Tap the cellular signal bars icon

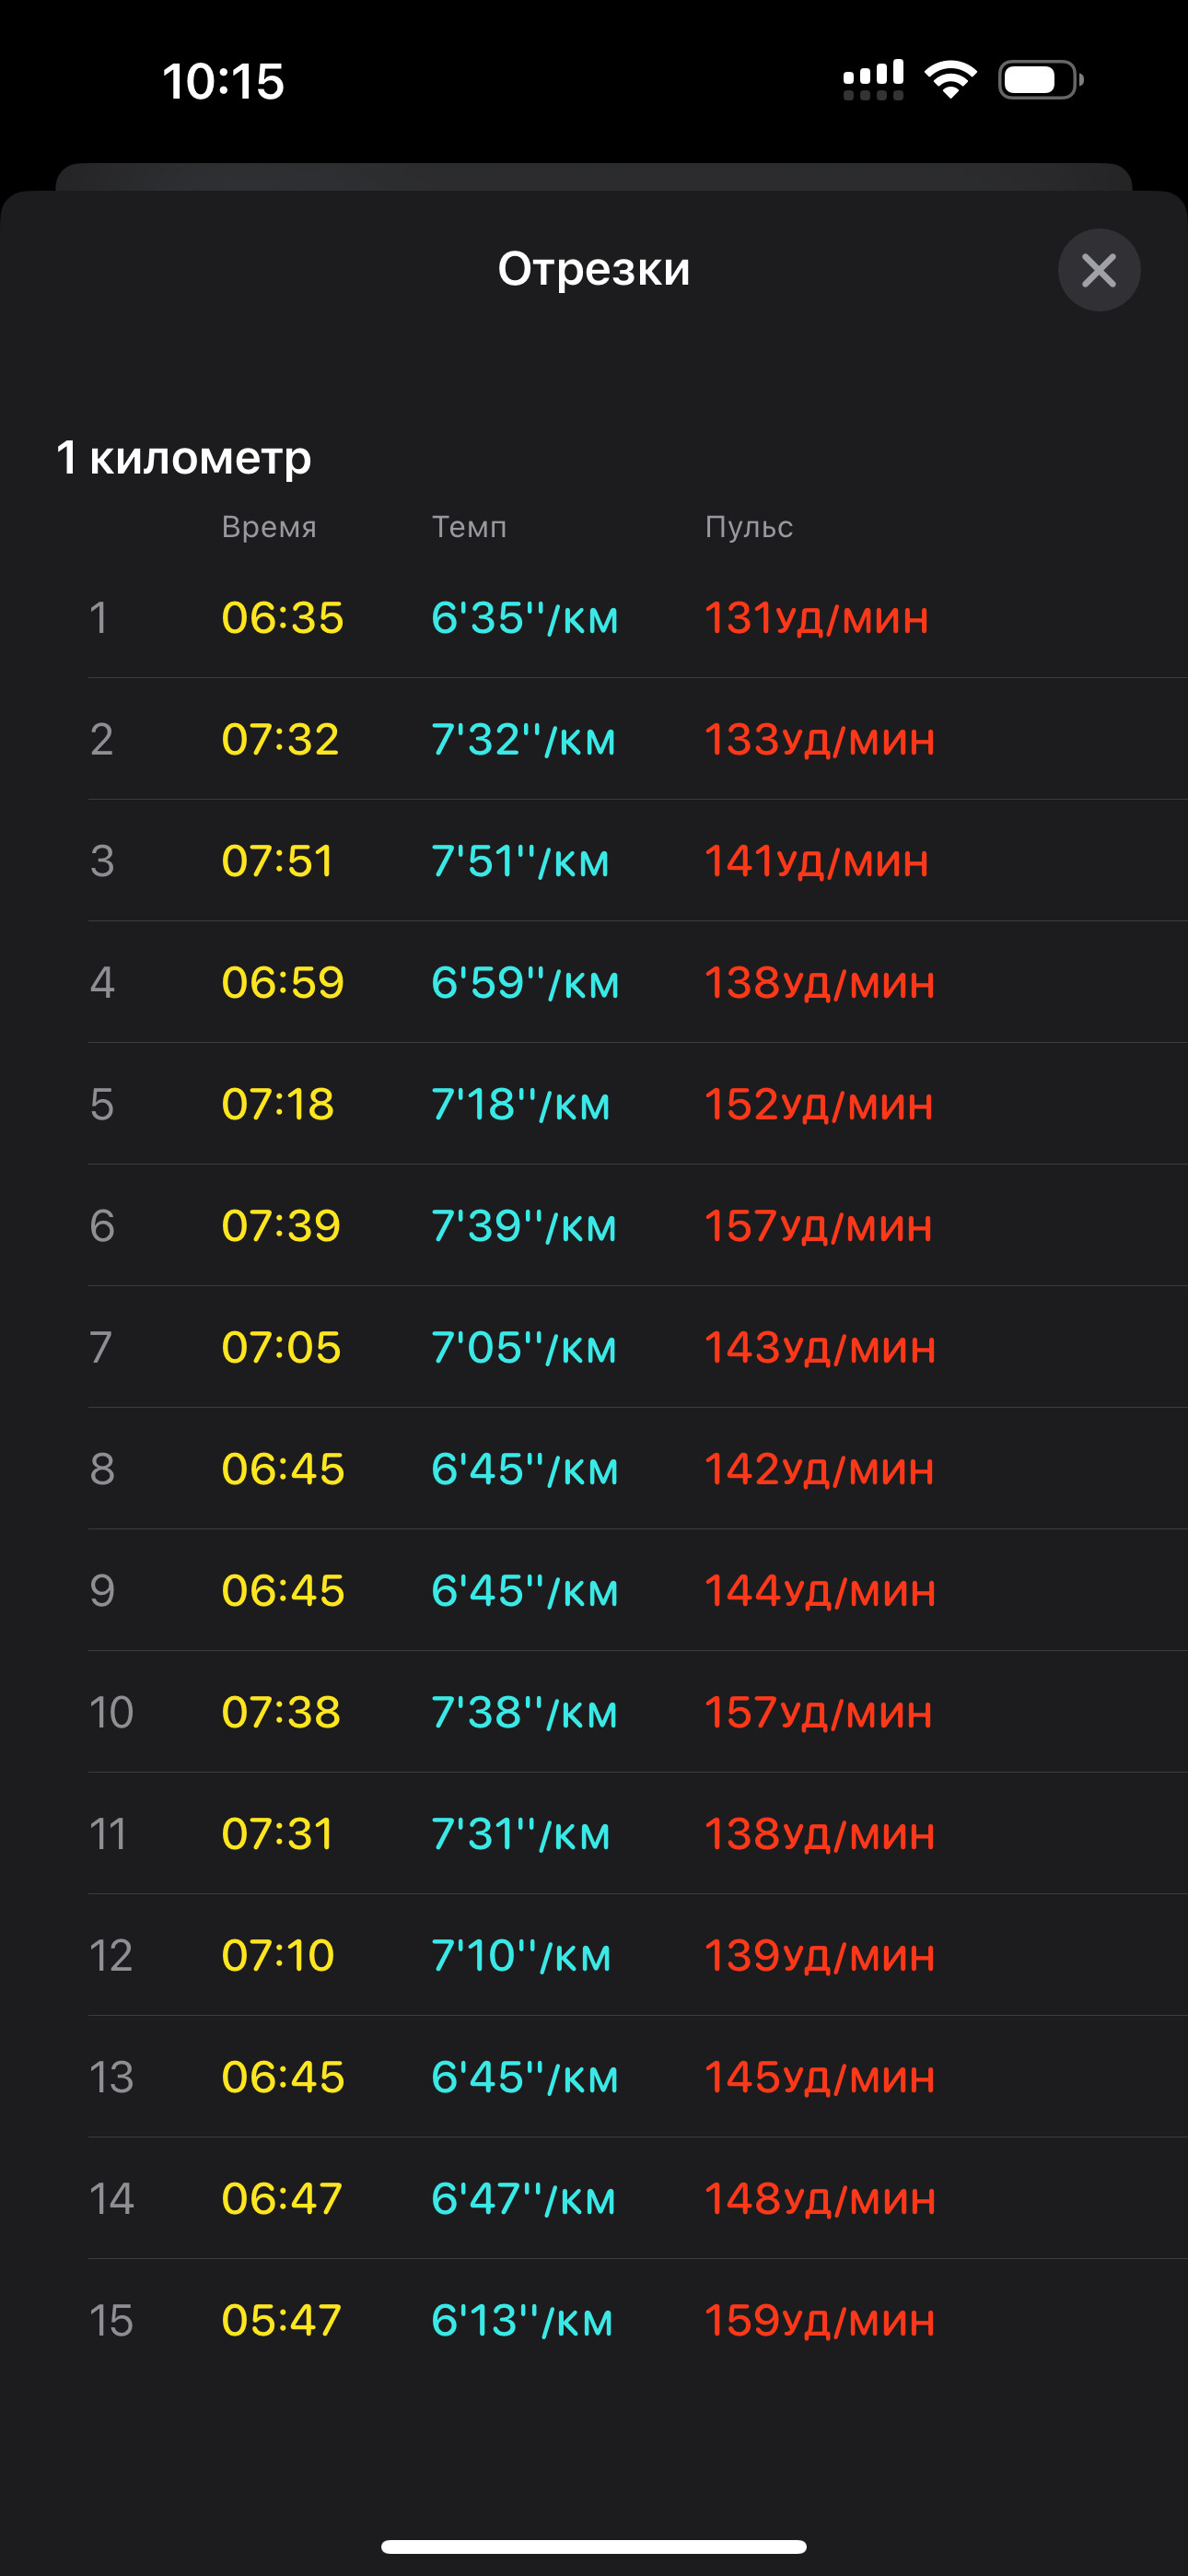[873, 80]
